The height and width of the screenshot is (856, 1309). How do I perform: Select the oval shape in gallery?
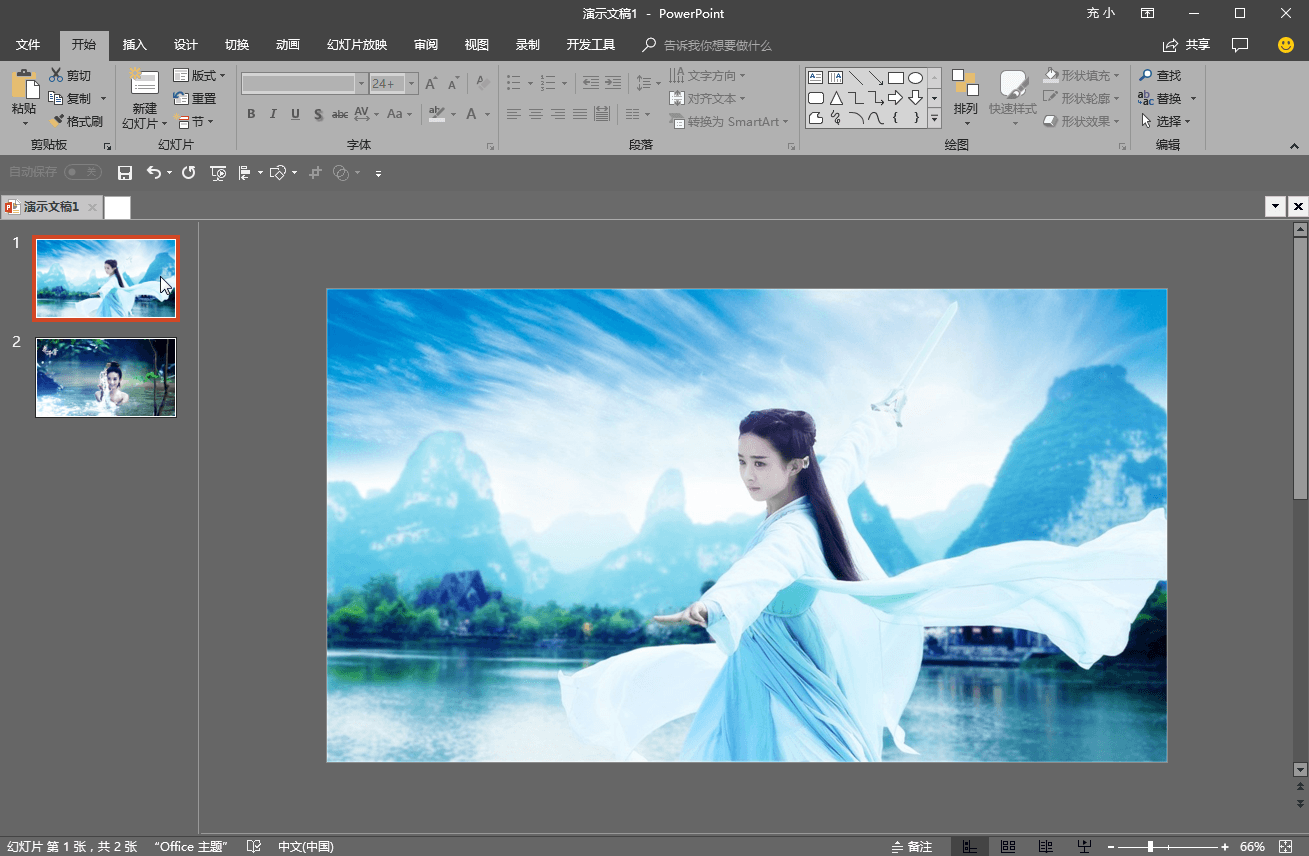915,77
